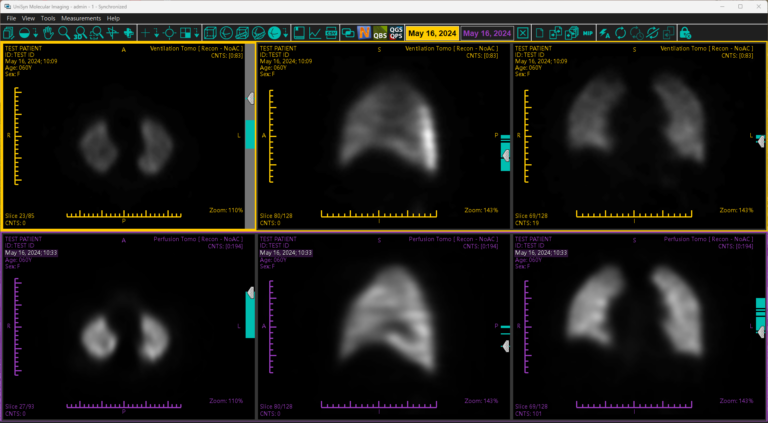Click the overlapping screens icon

(348, 33)
